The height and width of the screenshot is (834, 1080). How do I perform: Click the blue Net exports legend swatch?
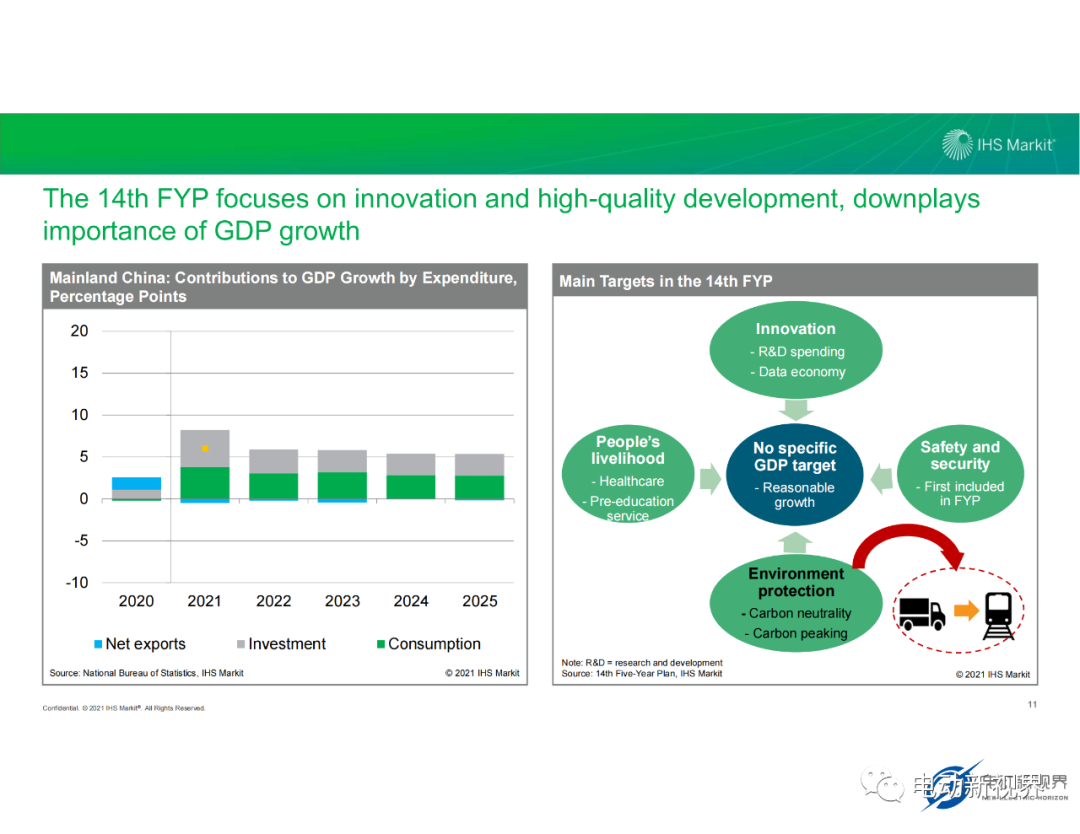click(98, 644)
